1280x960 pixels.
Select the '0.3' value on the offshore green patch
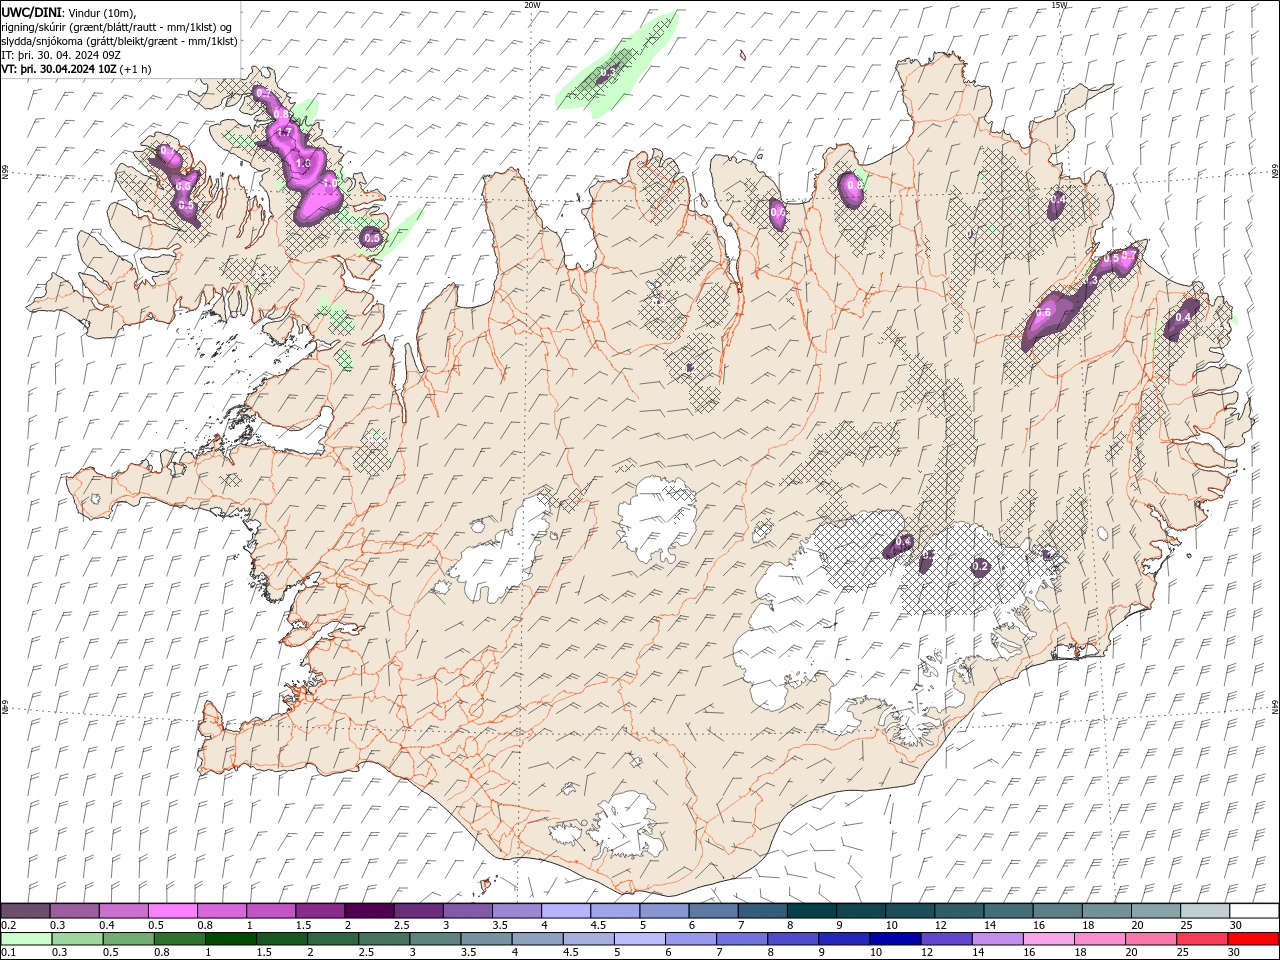click(607, 73)
